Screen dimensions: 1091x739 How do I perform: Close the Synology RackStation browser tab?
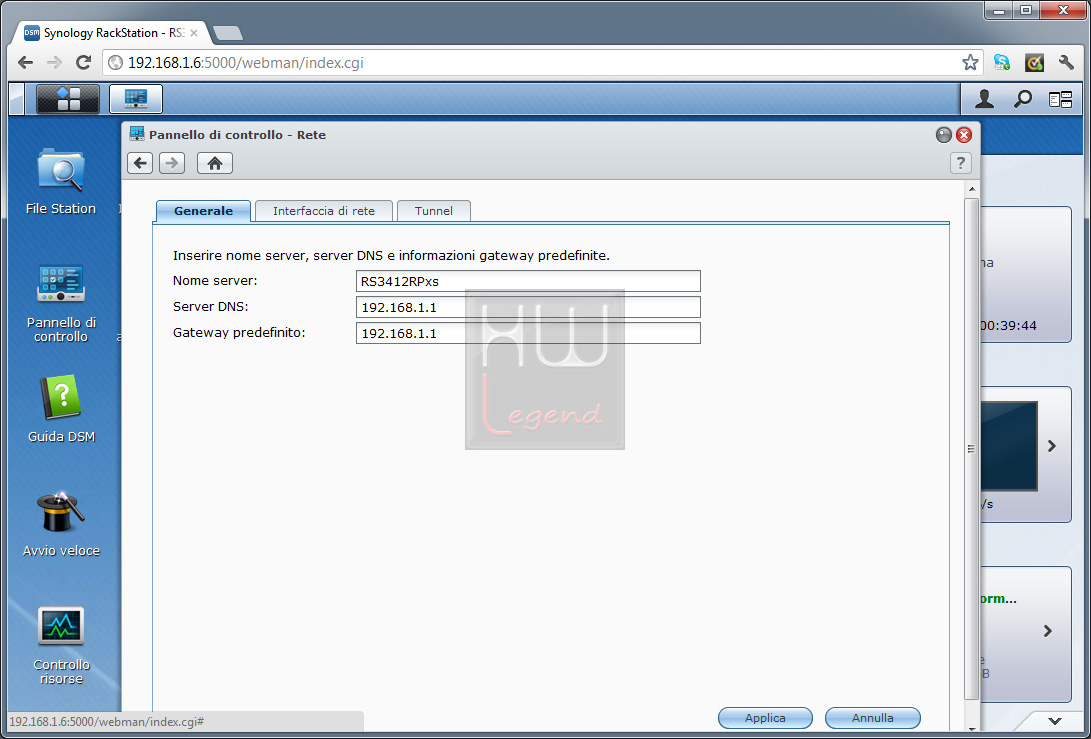pos(193,33)
